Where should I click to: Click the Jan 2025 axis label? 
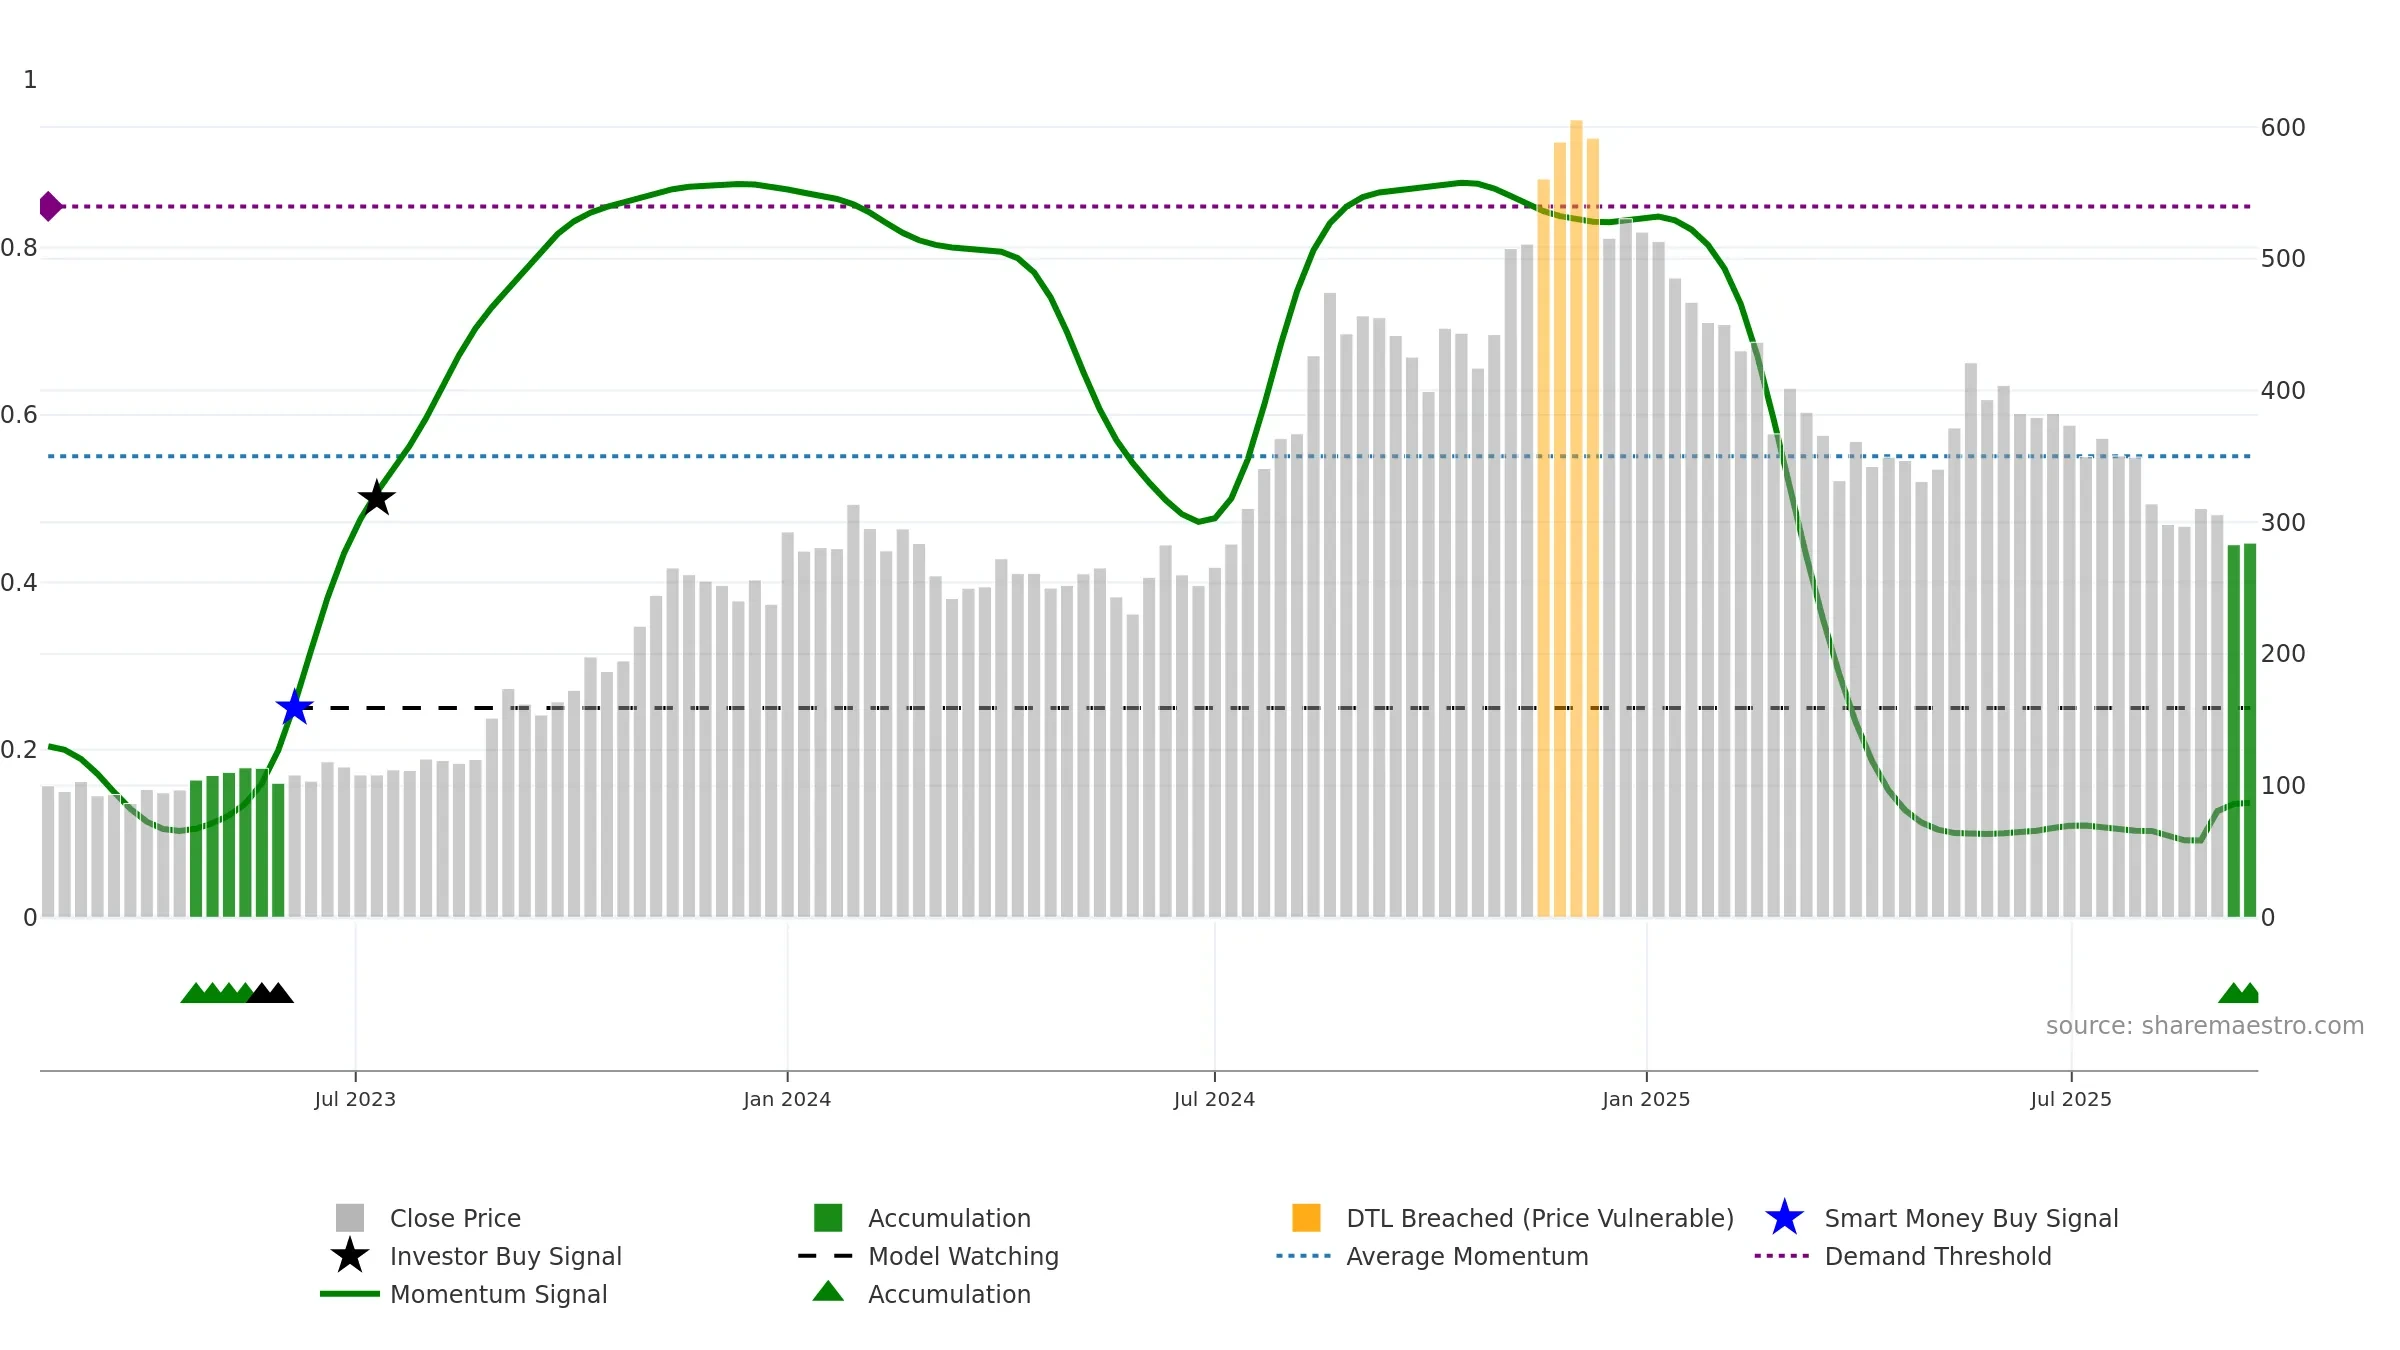click(x=1646, y=1100)
